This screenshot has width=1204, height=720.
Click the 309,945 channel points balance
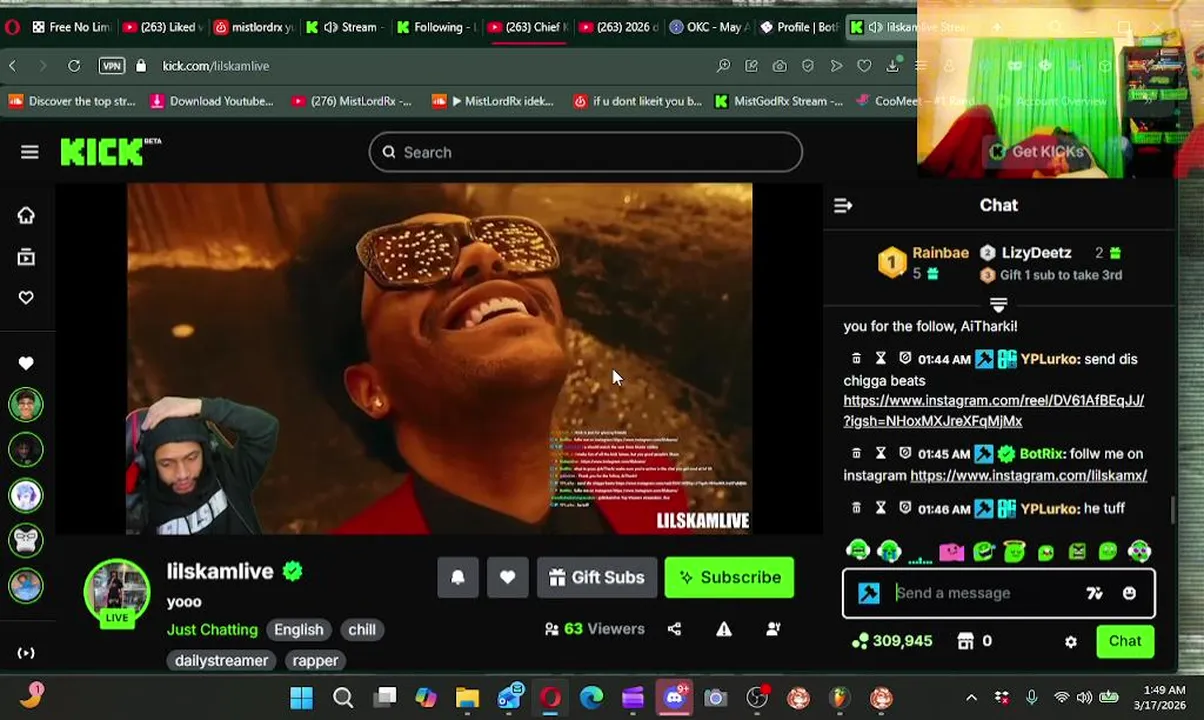[x=892, y=641]
